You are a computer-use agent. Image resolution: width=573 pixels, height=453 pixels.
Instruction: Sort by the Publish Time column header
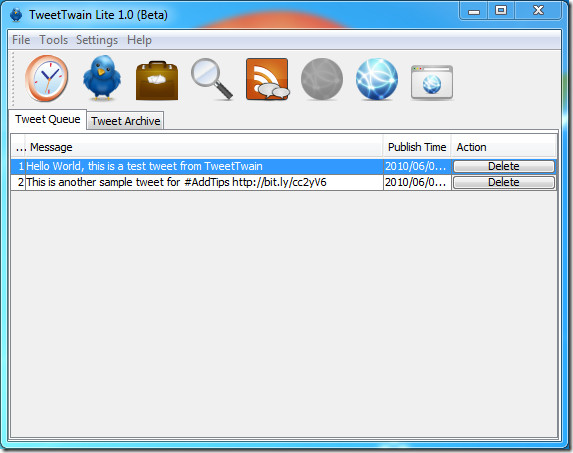point(417,147)
